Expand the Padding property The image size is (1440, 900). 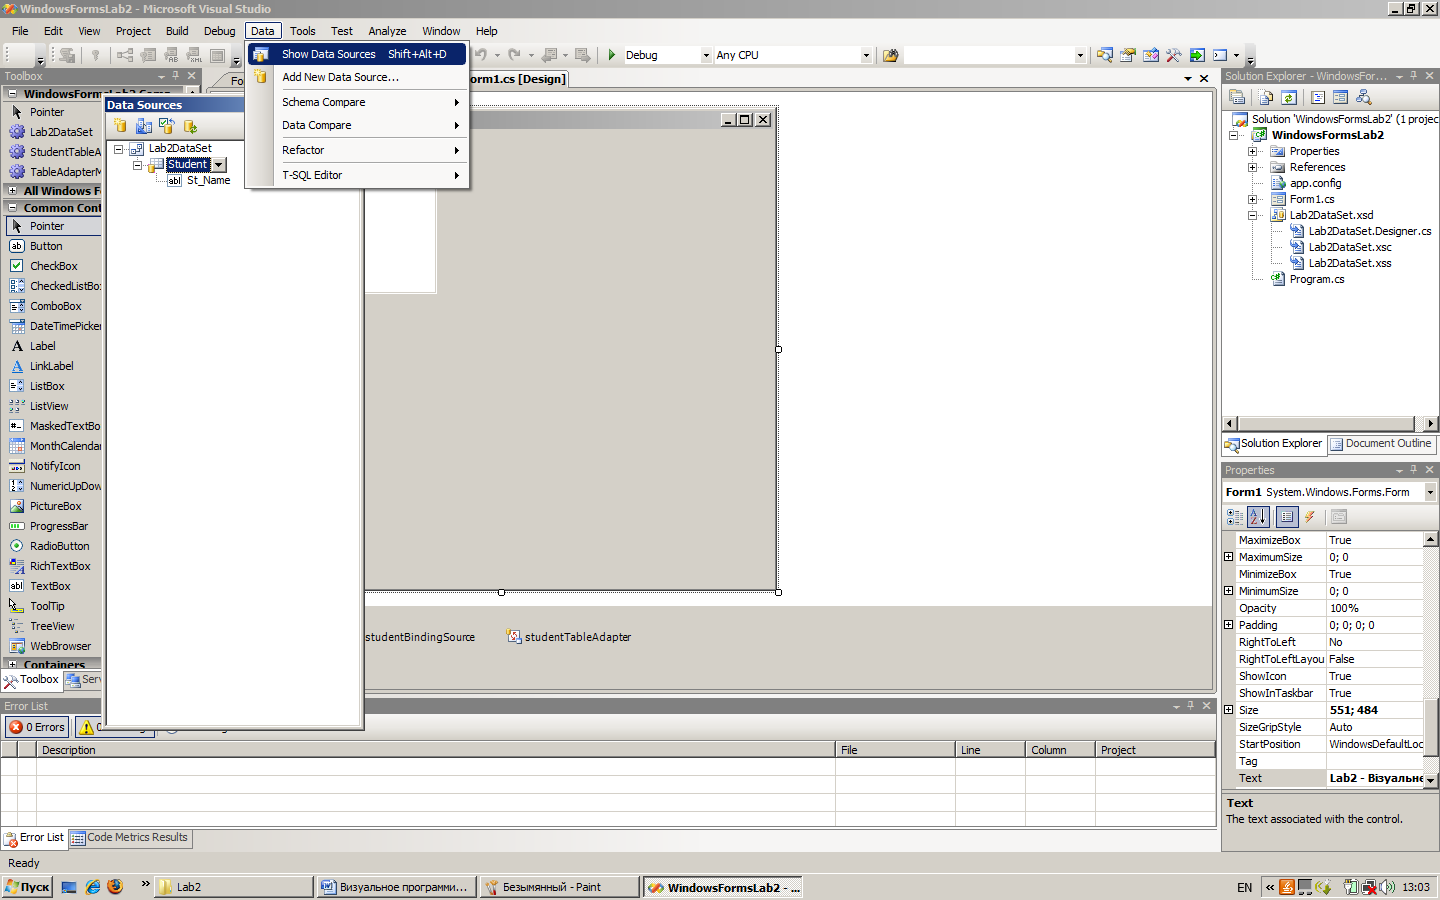(x=1229, y=625)
